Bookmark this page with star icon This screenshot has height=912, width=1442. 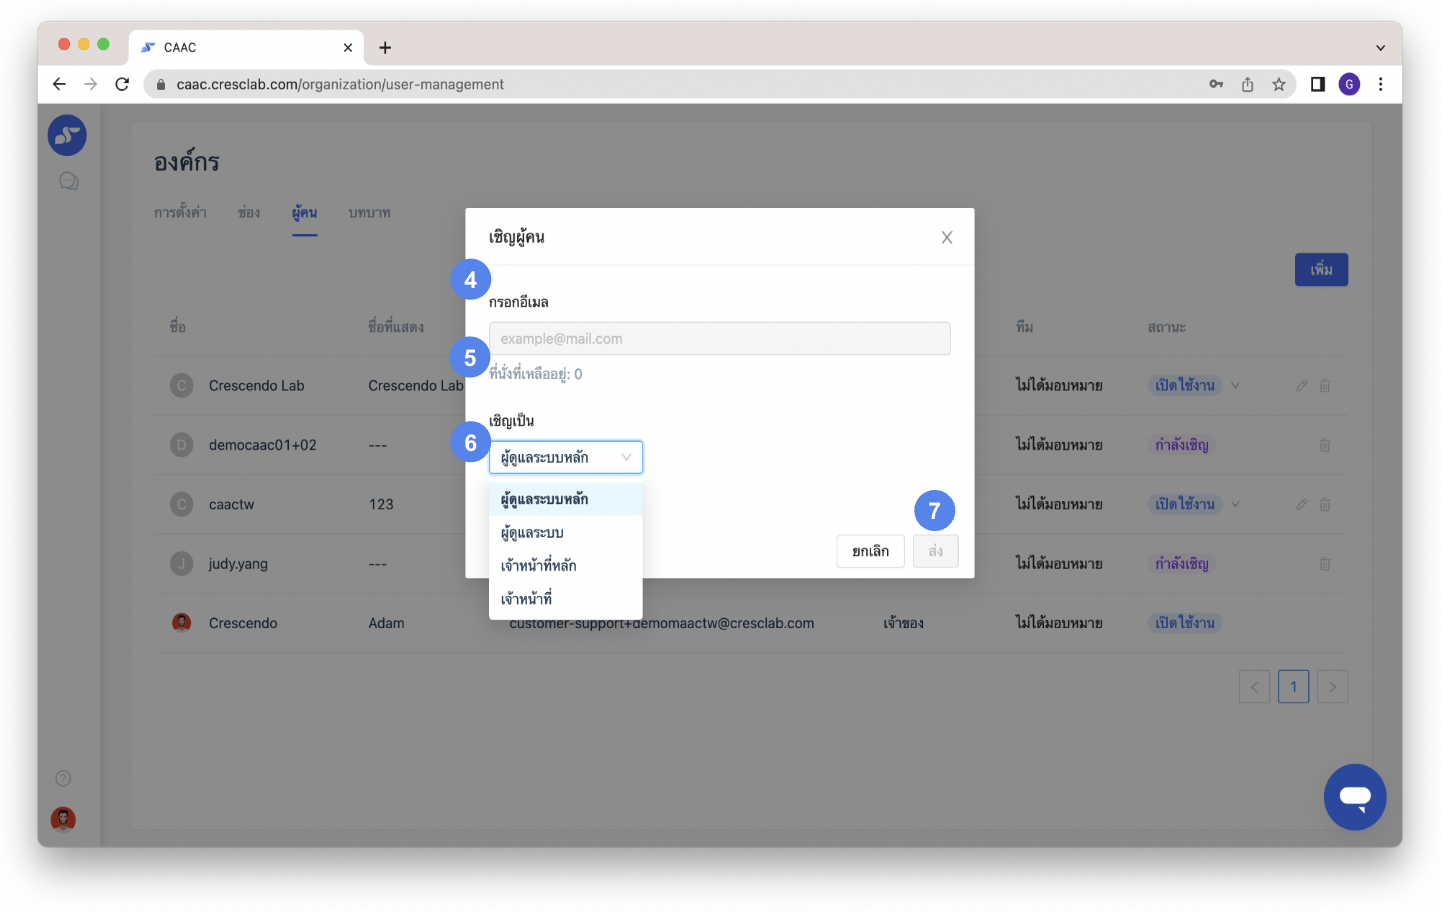[x=1278, y=85]
